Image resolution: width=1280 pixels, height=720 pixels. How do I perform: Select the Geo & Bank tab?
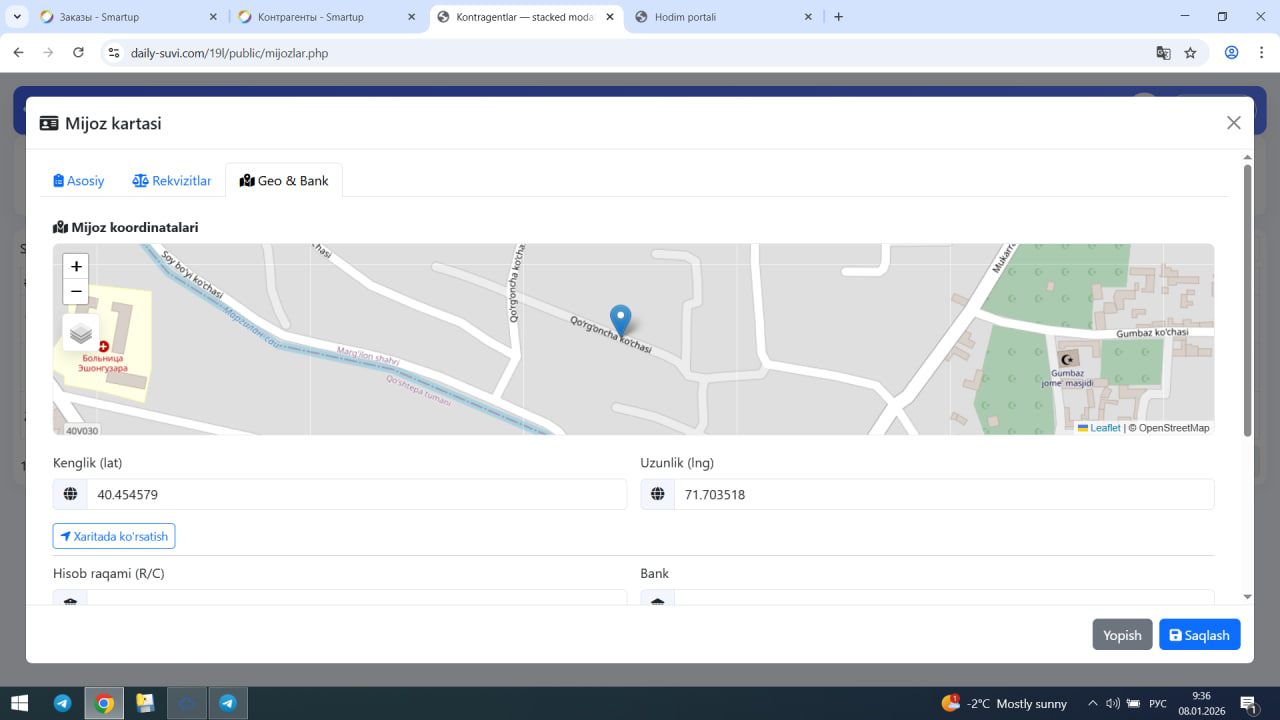[x=284, y=181]
